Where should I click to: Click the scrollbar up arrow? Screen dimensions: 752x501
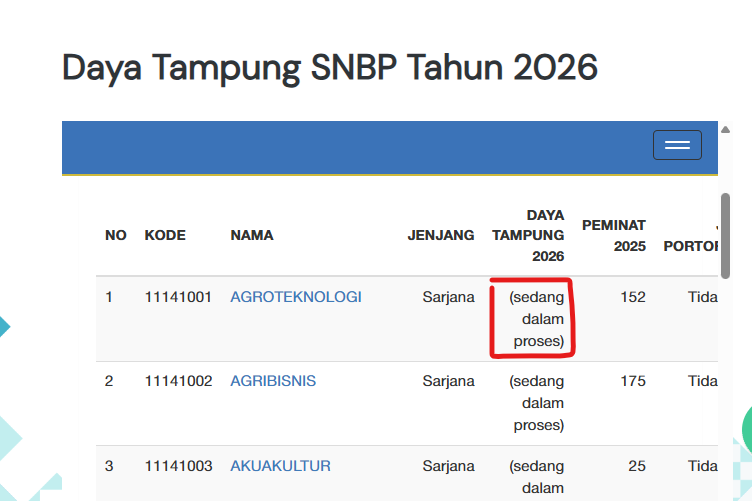(x=725, y=129)
